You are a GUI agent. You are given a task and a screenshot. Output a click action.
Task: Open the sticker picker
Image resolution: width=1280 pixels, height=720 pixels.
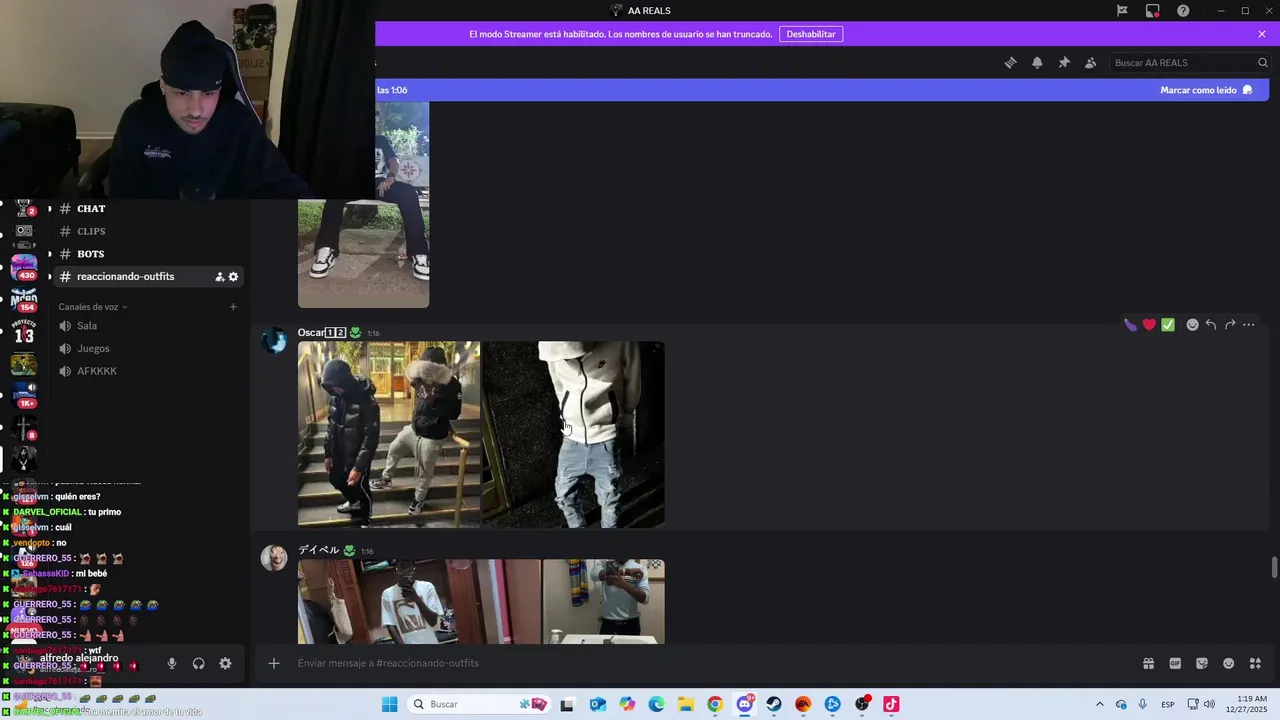[x=1202, y=663]
